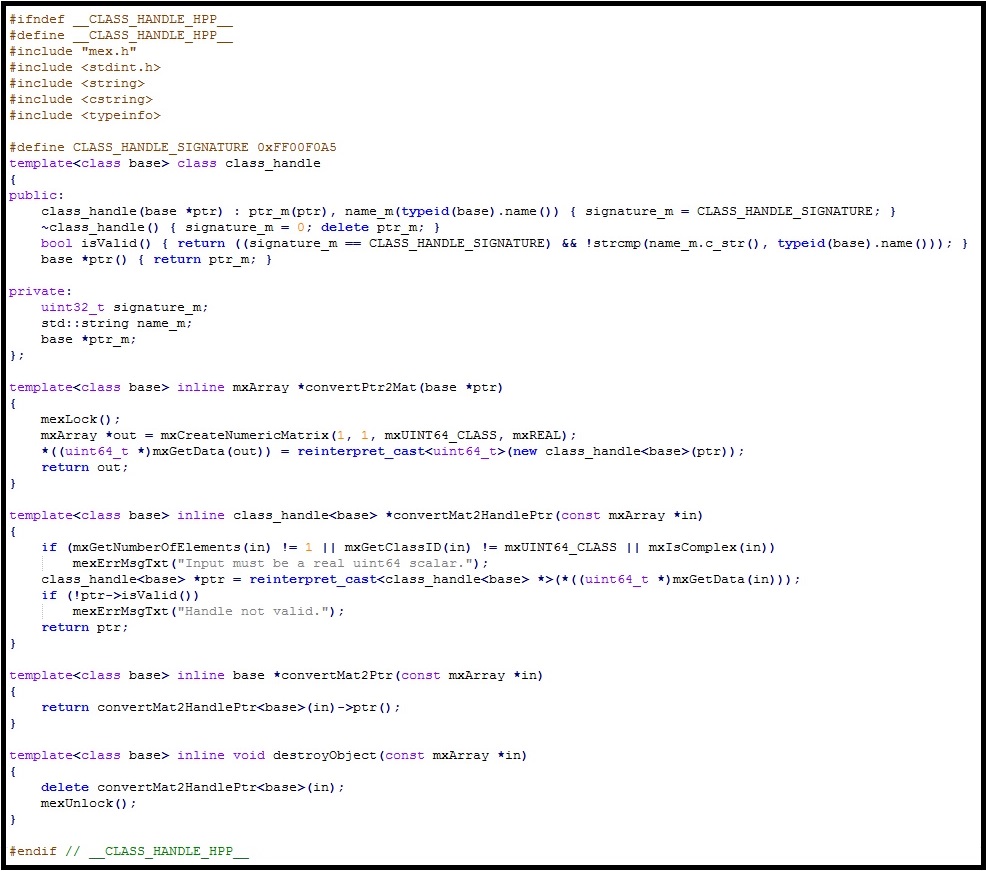986x871 pixels.
Task: Click the convertPtr2Mat function signature line
Action: coord(257,387)
